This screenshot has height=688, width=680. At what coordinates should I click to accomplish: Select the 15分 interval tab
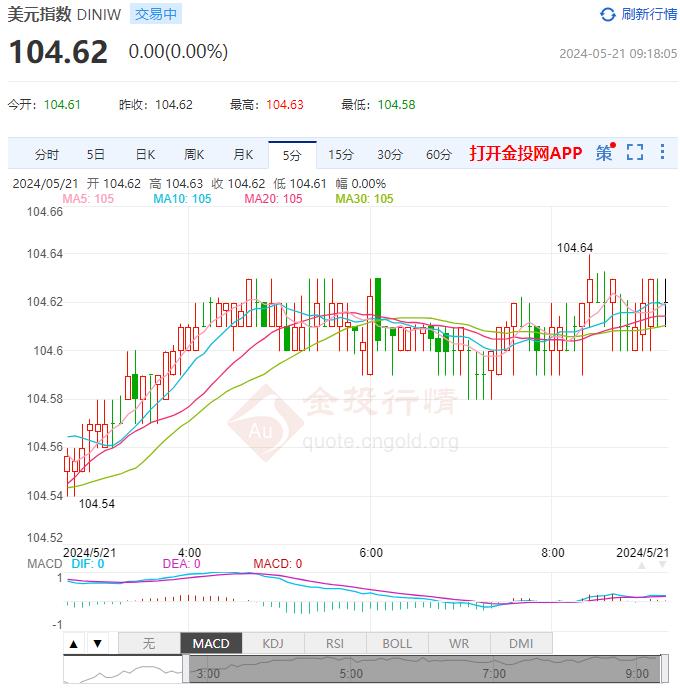point(341,154)
